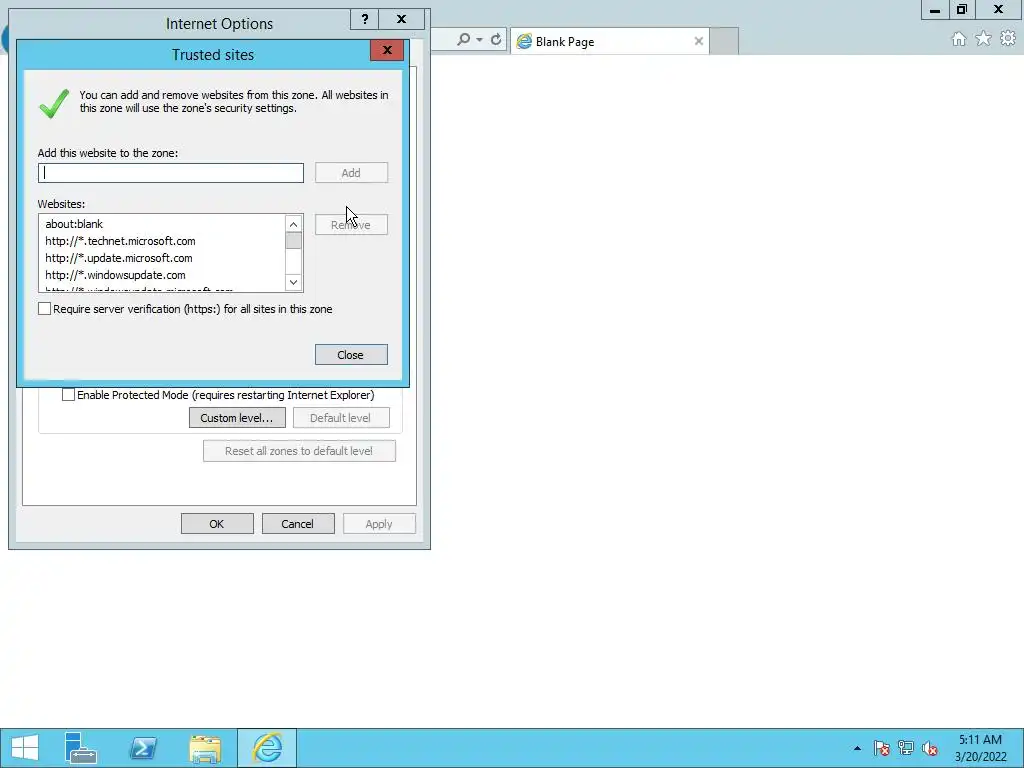Show hidden tray icons arrow

coord(857,748)
